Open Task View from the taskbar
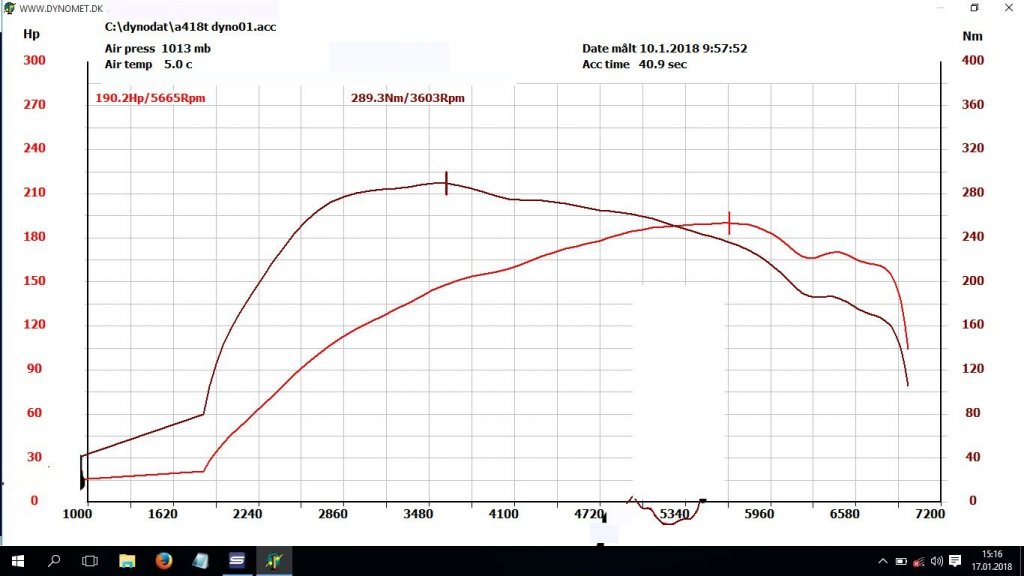This screenshot has width=1024, height=576. [89, 561]
